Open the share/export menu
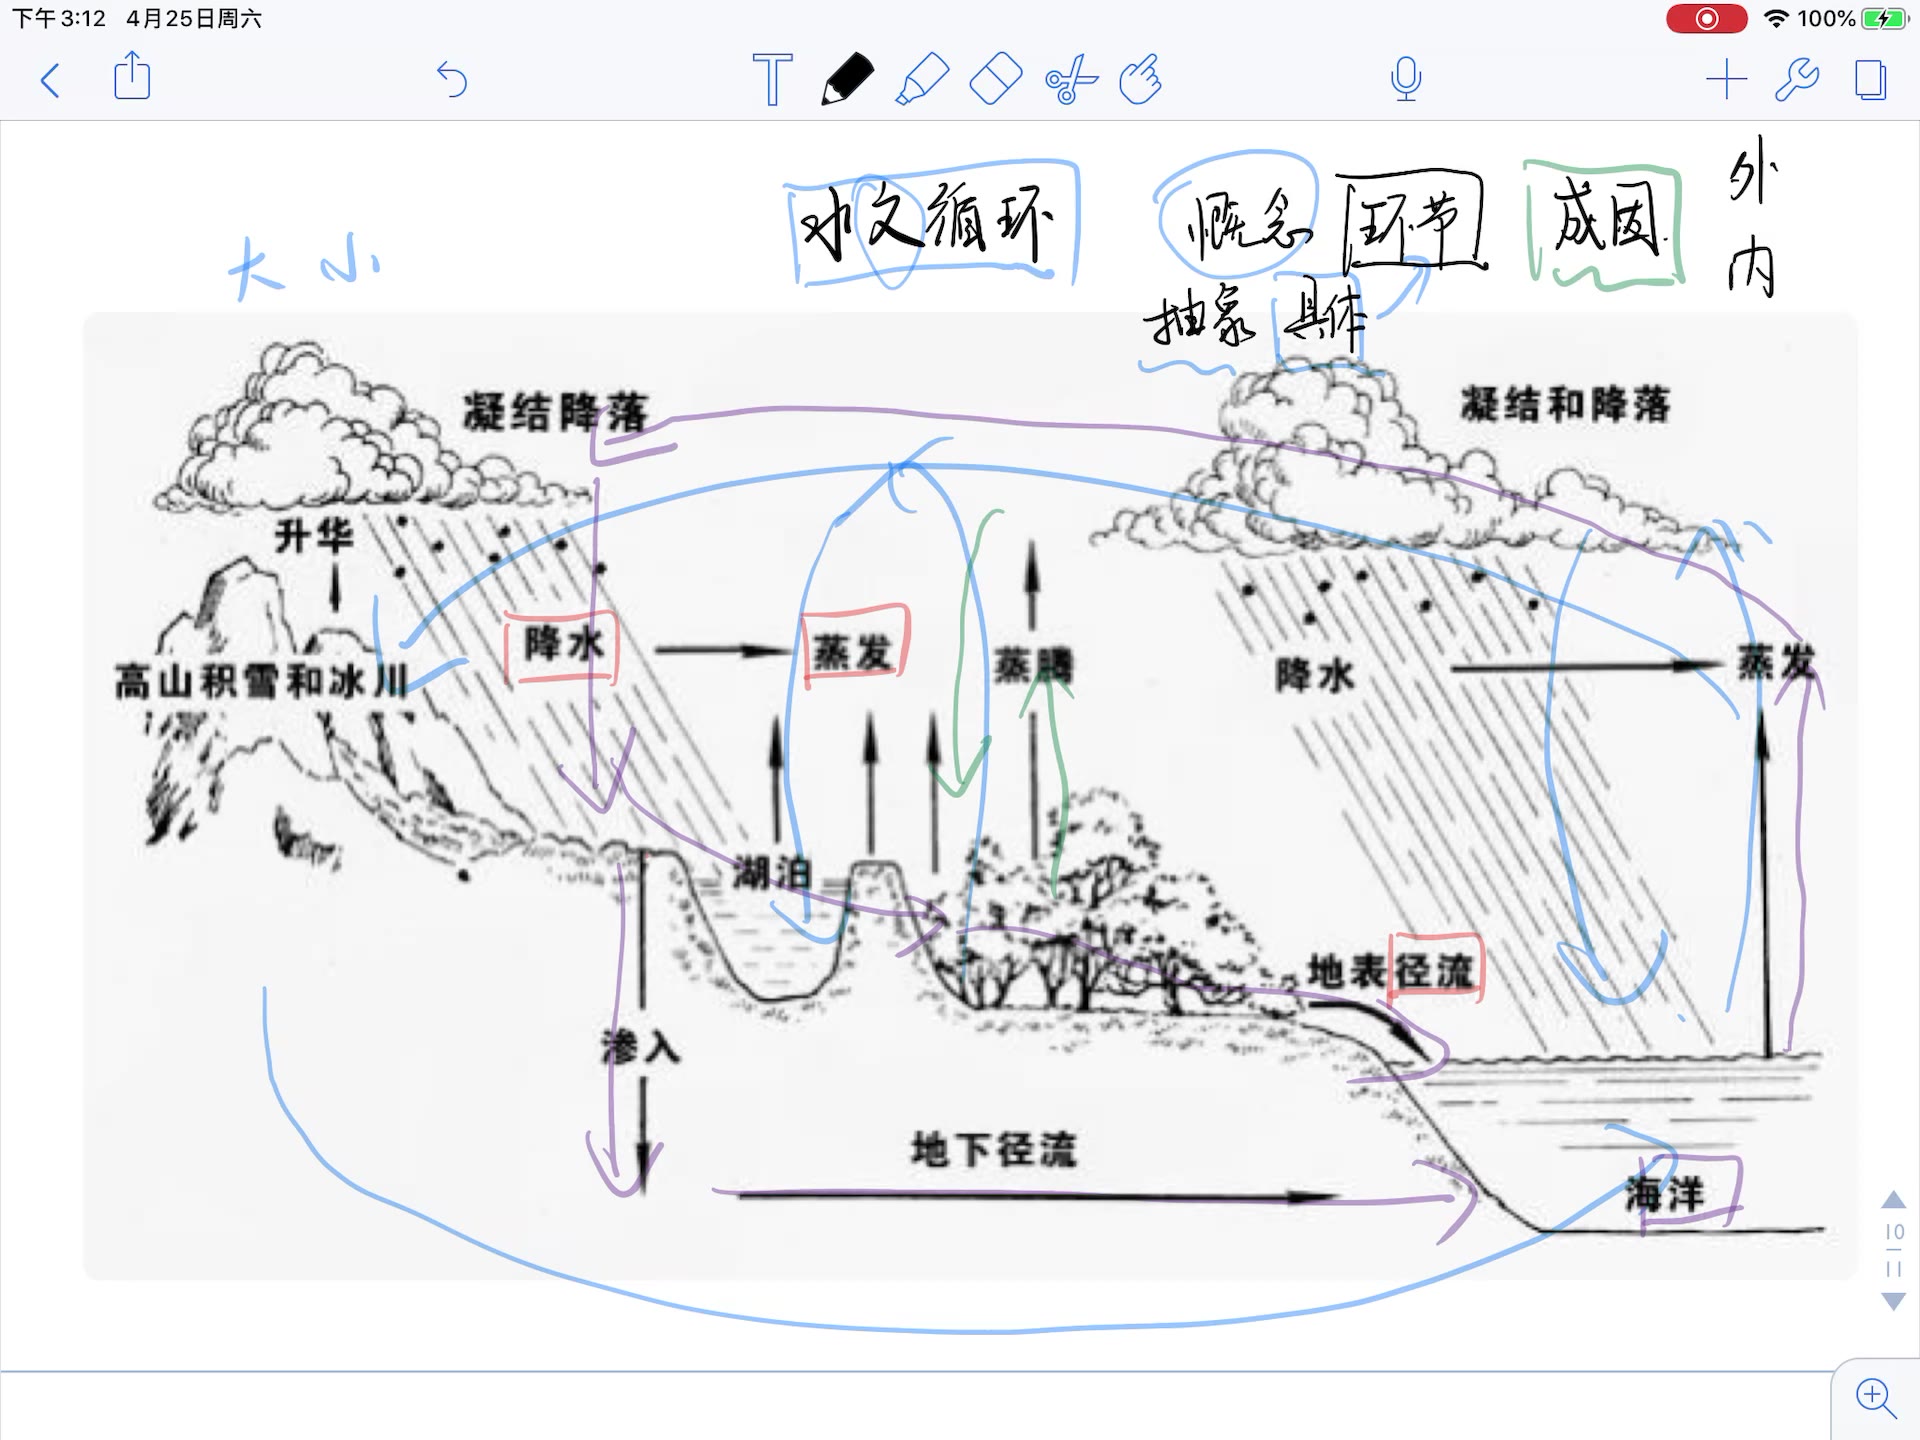 coord(132,77)
